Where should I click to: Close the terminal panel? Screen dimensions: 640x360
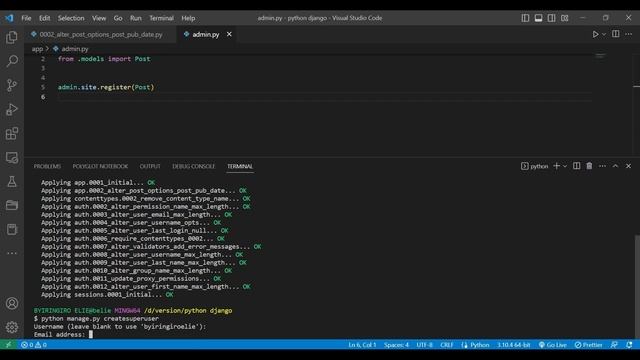click(x=629, y=166)
